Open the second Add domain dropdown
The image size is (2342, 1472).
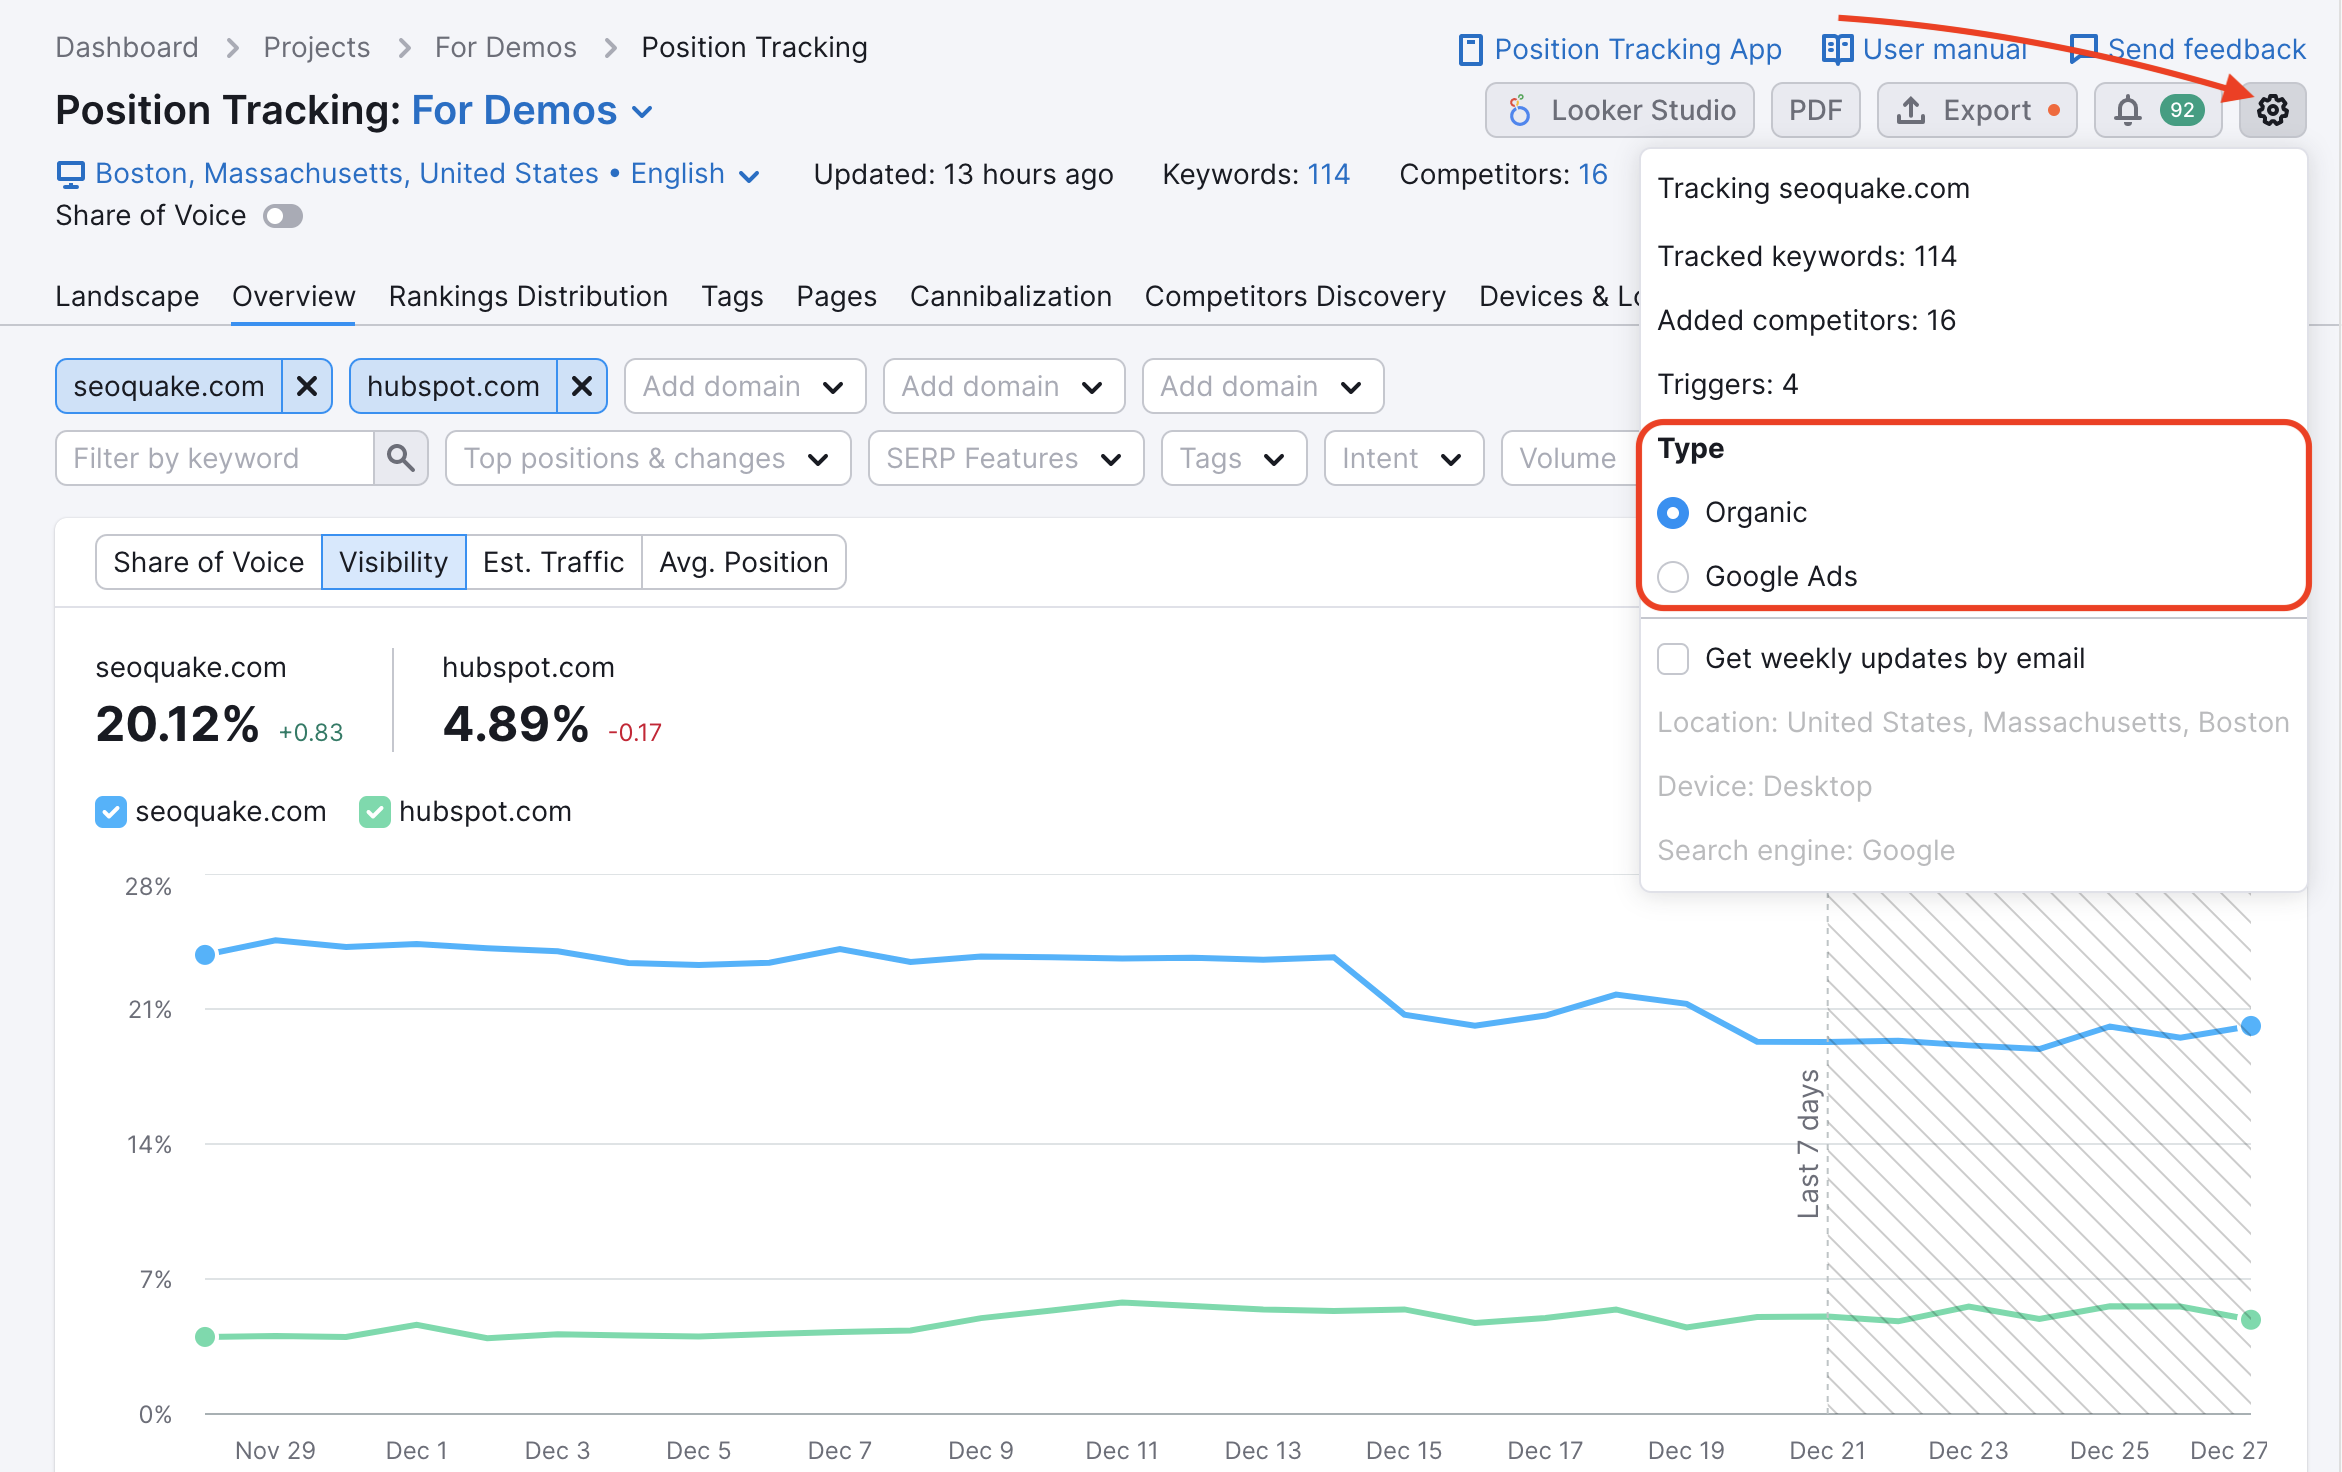click(1004, 386)
